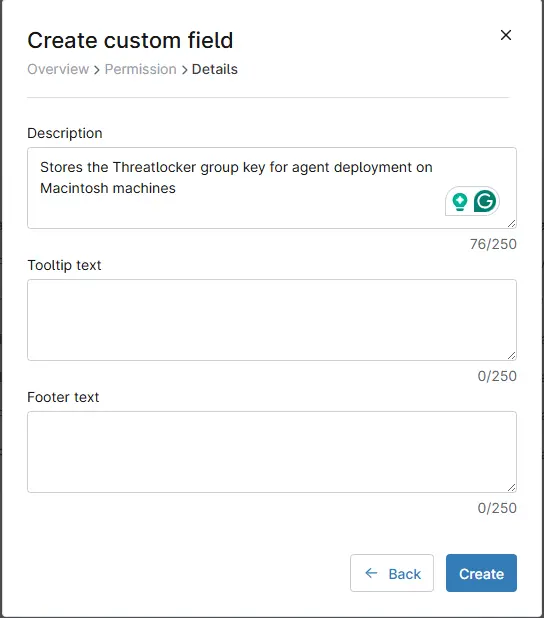Viewport: 544px width, 618px height.
Task: Click the Footer text label
Action: point(63,397)
